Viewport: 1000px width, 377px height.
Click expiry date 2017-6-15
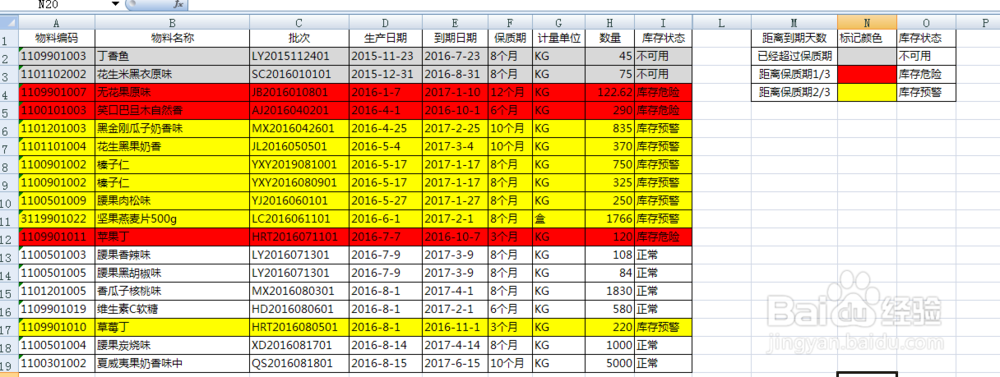(x=455, y=364)
